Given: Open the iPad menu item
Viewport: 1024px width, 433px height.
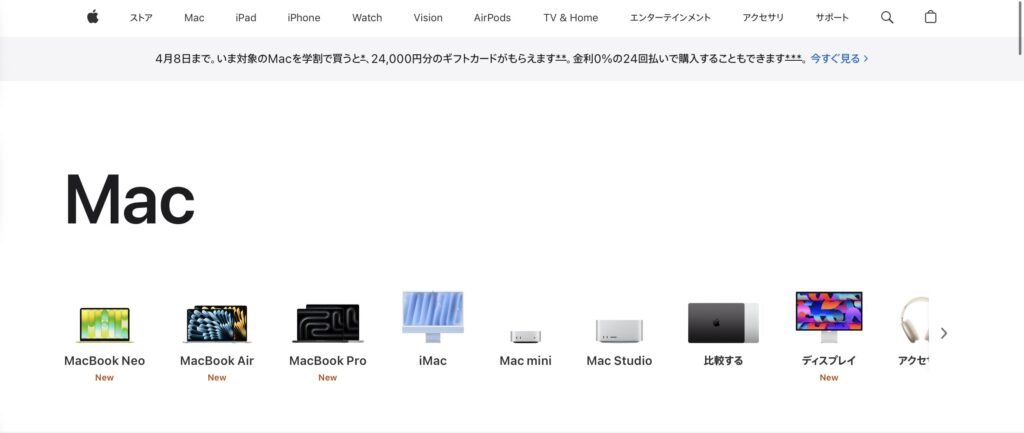Looking at the screenshot, I should (x=246, y=18).
